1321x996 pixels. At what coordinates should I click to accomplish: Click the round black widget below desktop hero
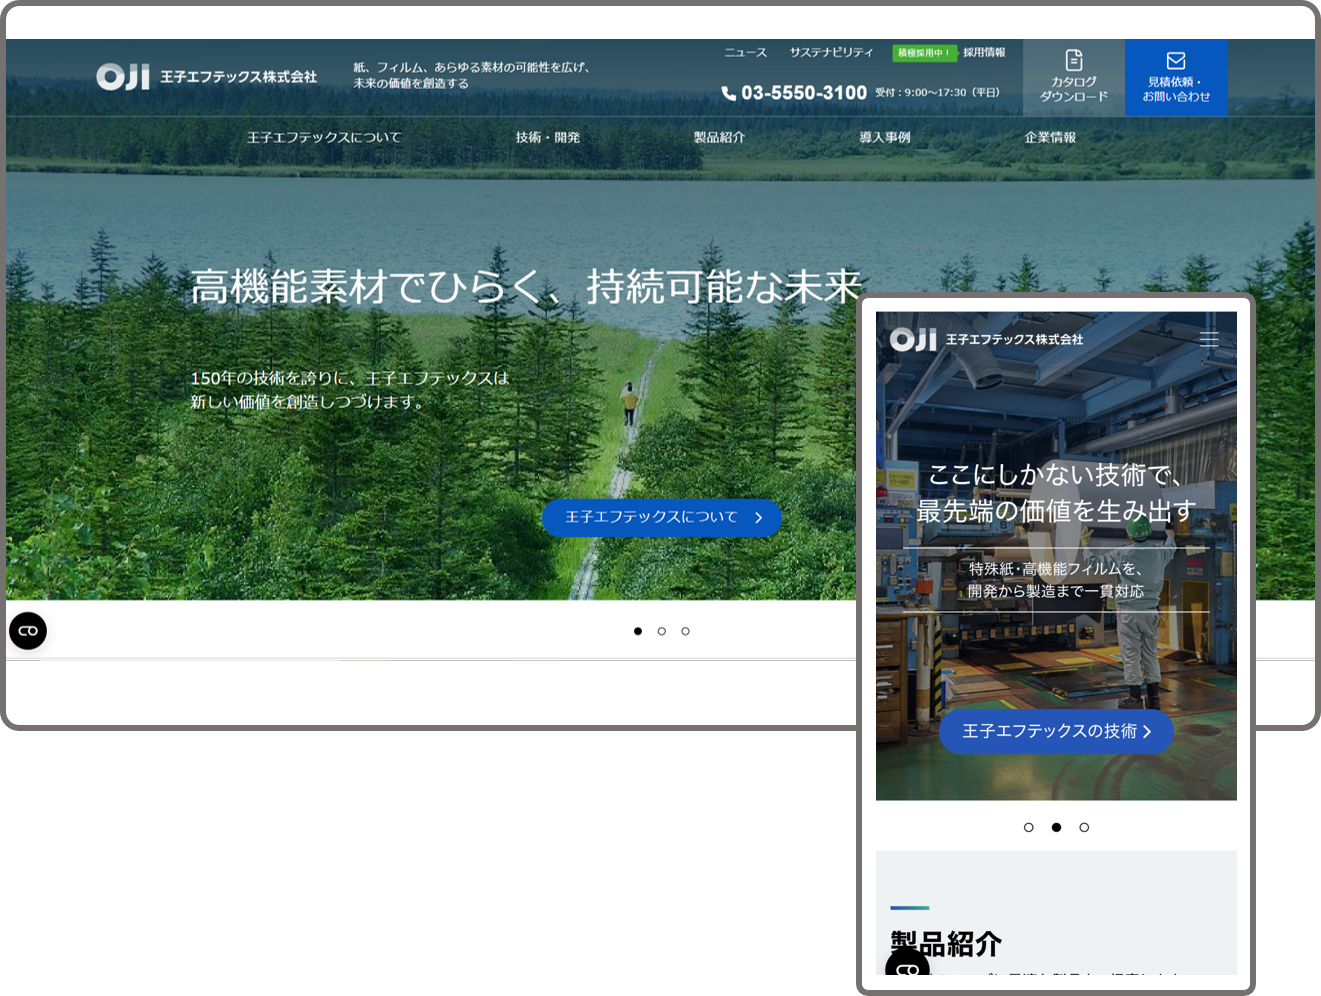click(x=28, y=631)
